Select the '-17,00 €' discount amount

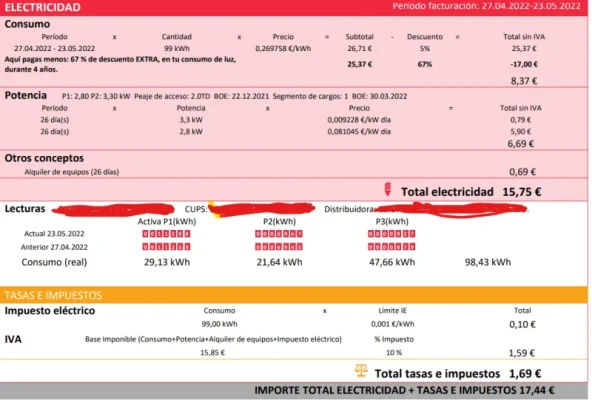pyautogui.click(x=524, y=64)
